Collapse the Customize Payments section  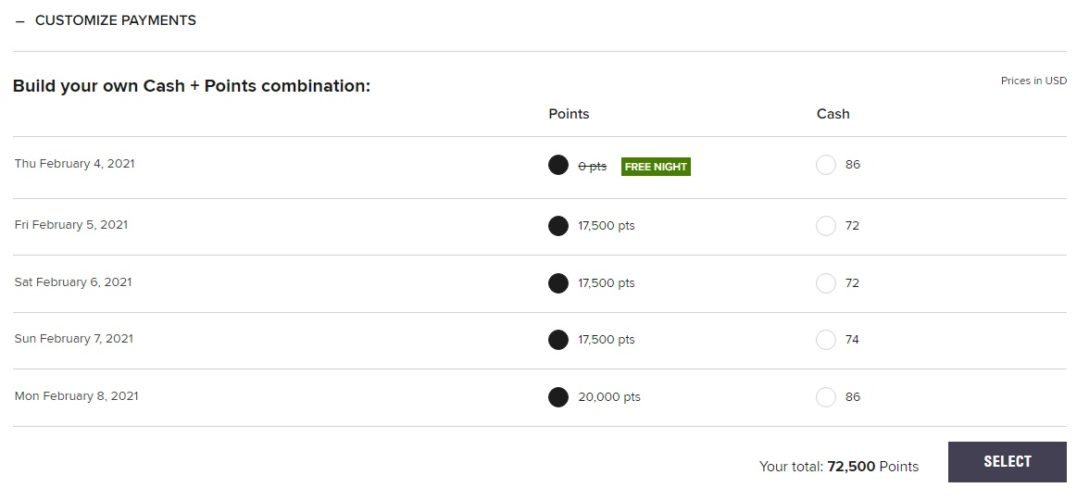(105, 20)
